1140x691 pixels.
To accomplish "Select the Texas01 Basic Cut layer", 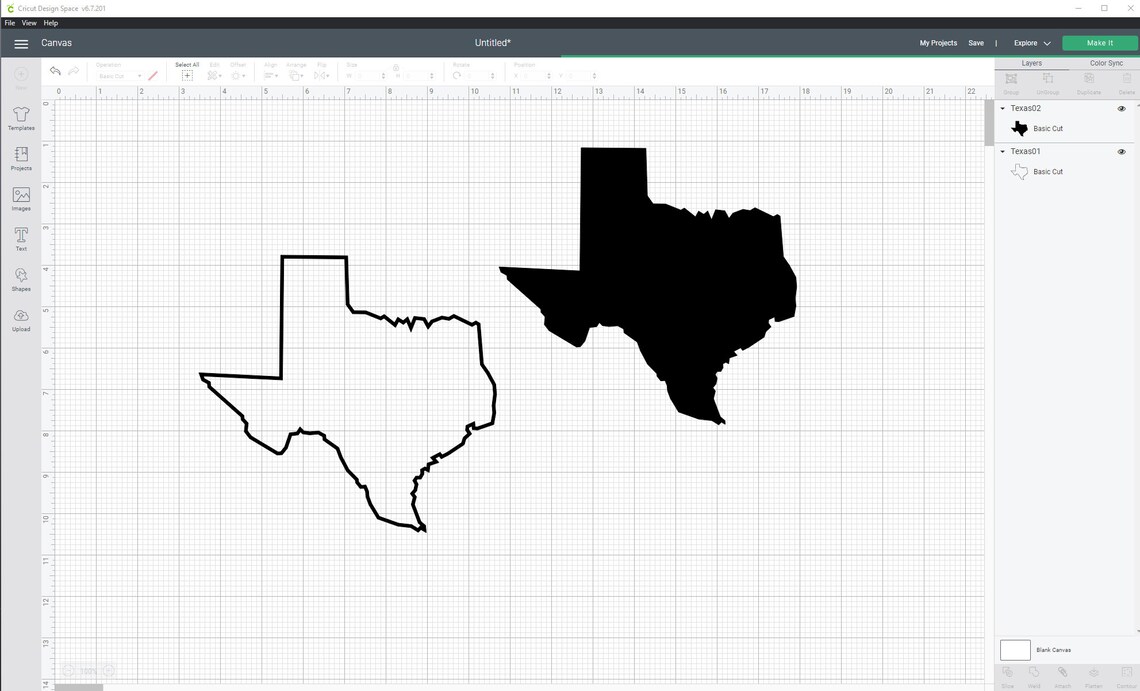I will pos(1048,171).
